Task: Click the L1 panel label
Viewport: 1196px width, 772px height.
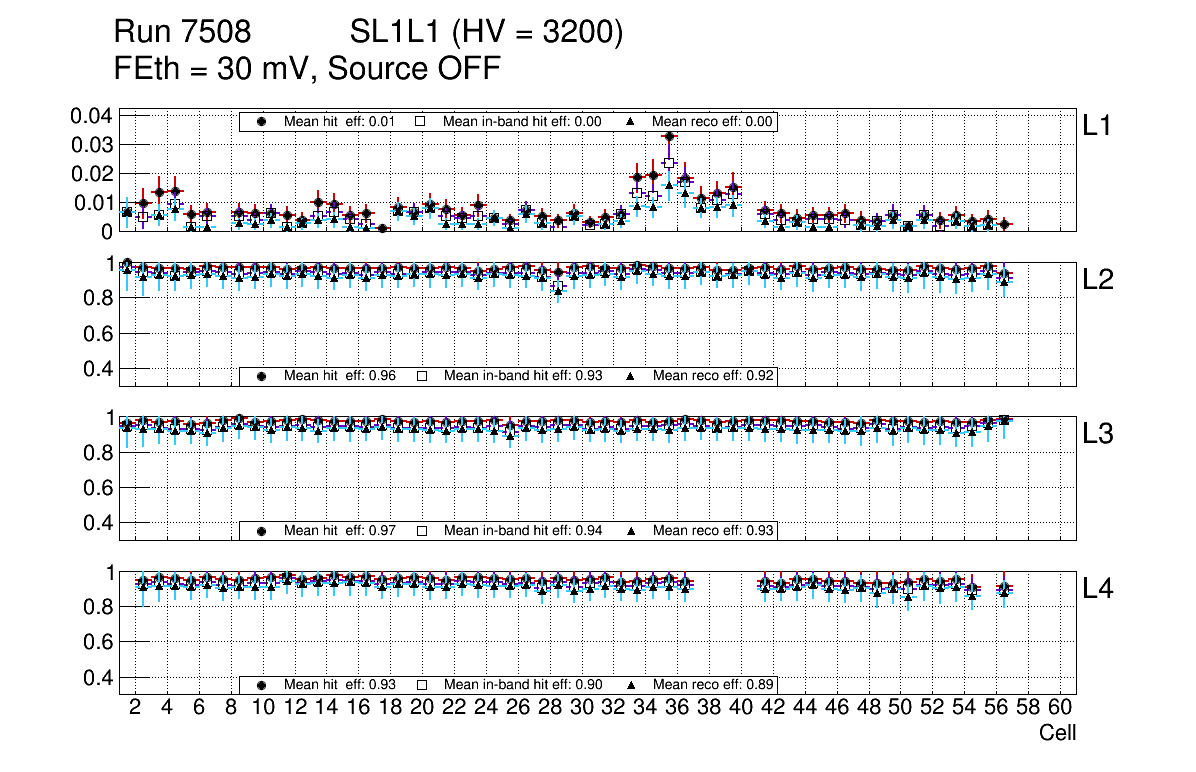Action: 1098,126
